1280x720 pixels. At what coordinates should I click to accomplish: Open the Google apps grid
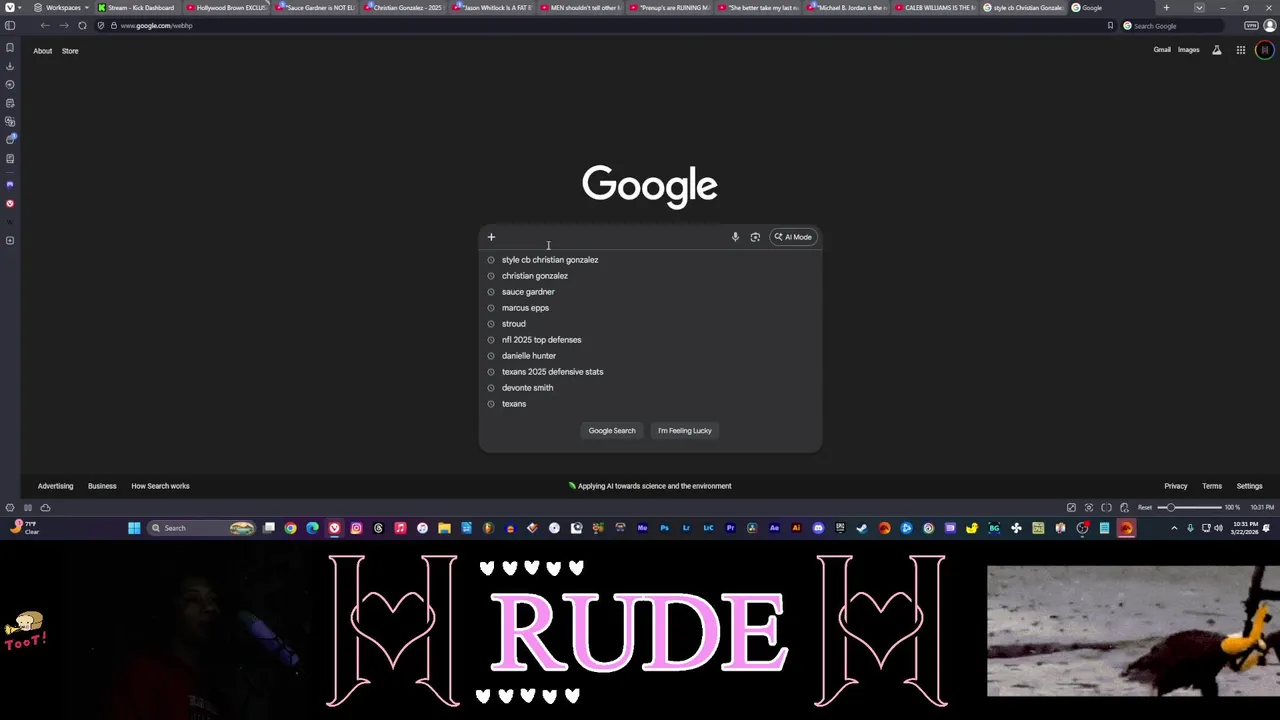1241,50
